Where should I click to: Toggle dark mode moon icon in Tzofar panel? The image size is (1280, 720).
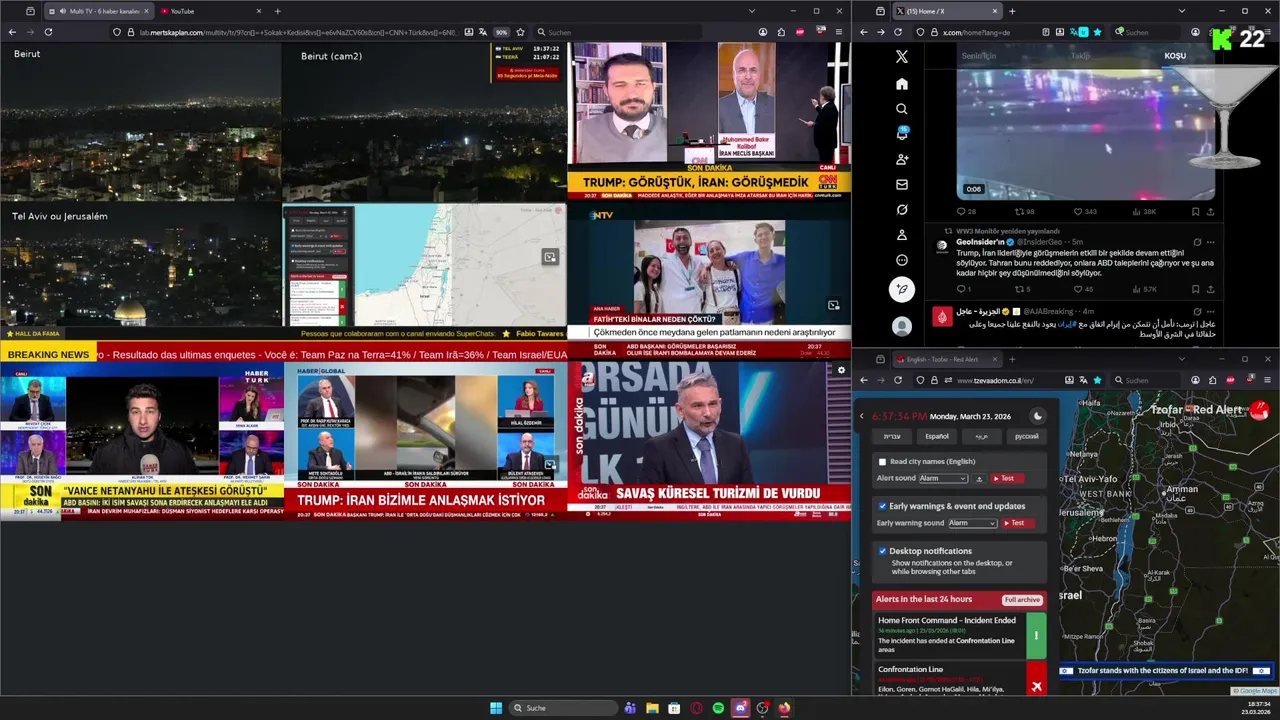pos(1037,416)
